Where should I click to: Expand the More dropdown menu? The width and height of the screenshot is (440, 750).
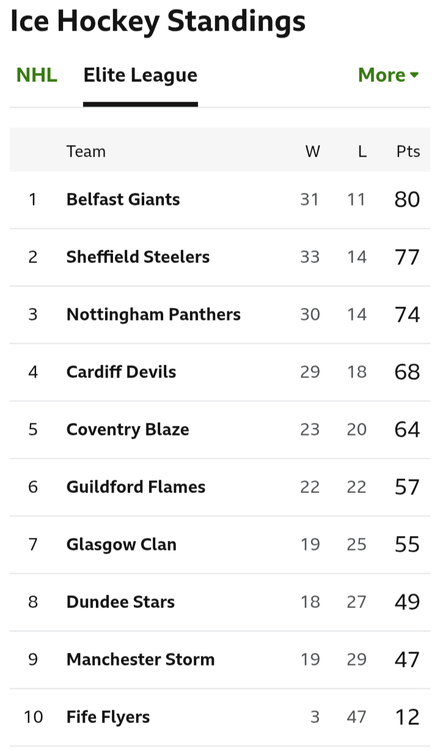click(x=388, y=75)
